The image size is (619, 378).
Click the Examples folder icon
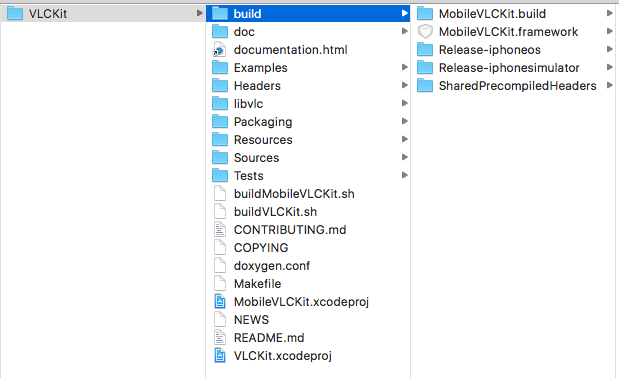(x=220, y=68)
